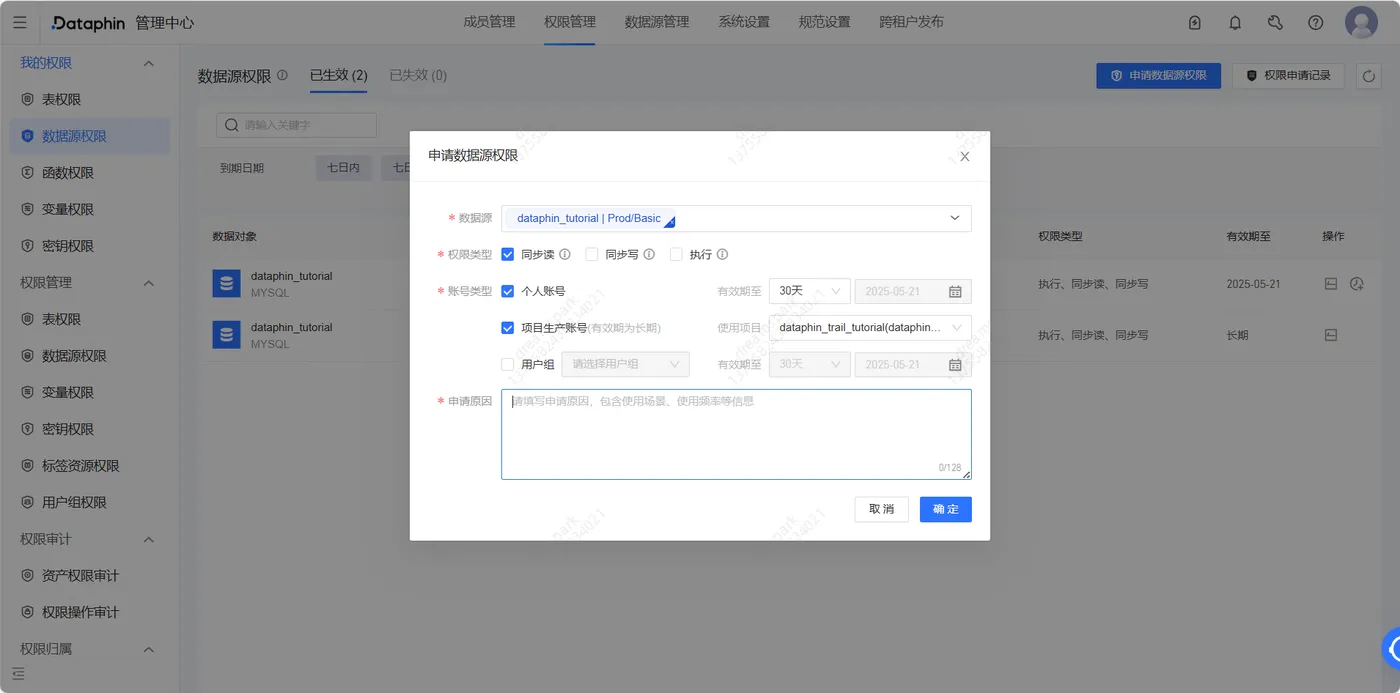This screenshot has height=693, width=1400.
Task: Click the 确定 button
Action: [946, 509]
